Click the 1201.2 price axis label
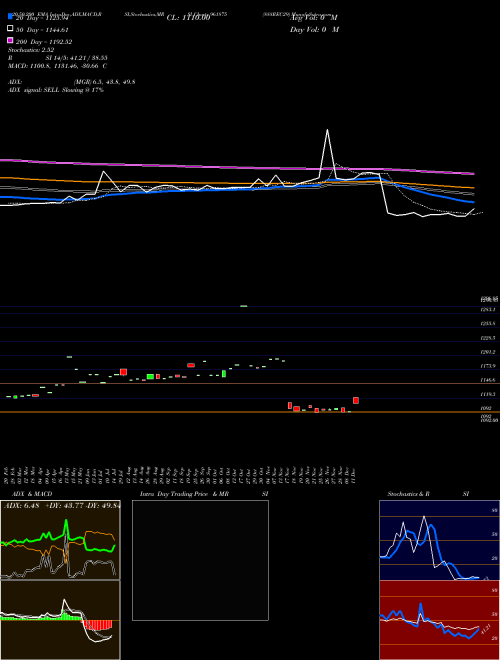 click(x=488, y=352)
